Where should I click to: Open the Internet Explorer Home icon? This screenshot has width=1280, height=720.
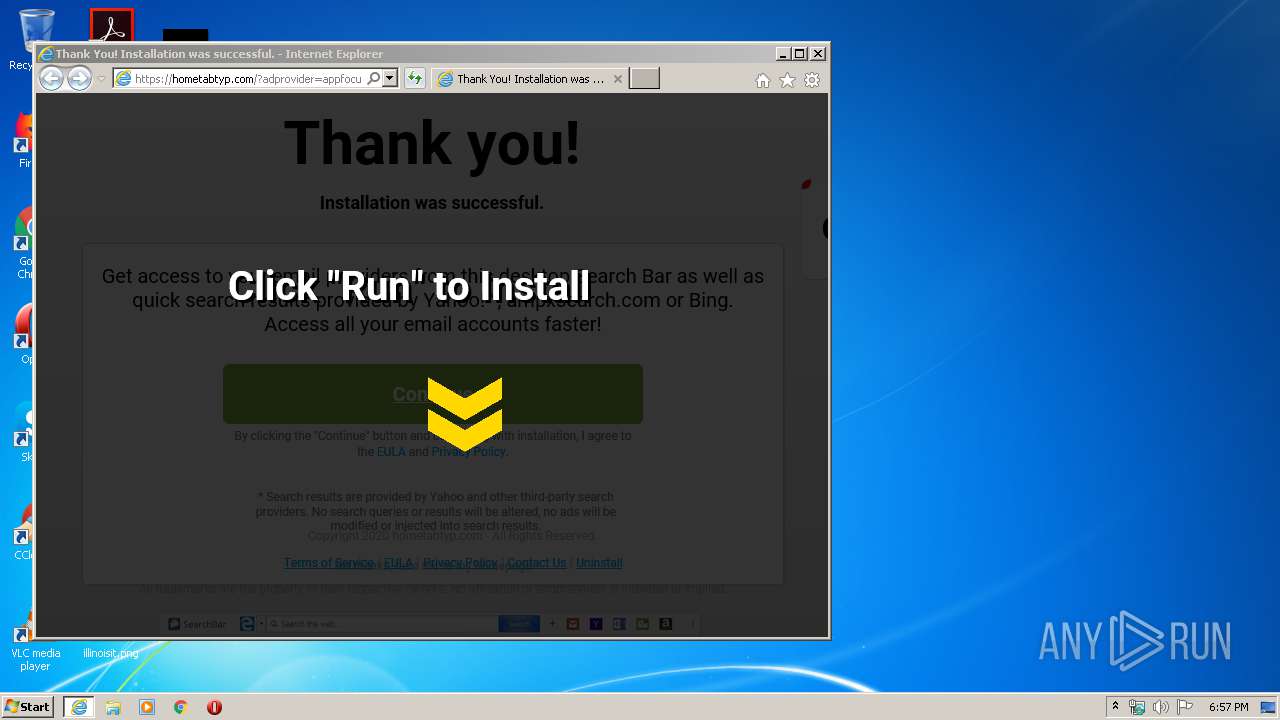(x=763, y=80)
